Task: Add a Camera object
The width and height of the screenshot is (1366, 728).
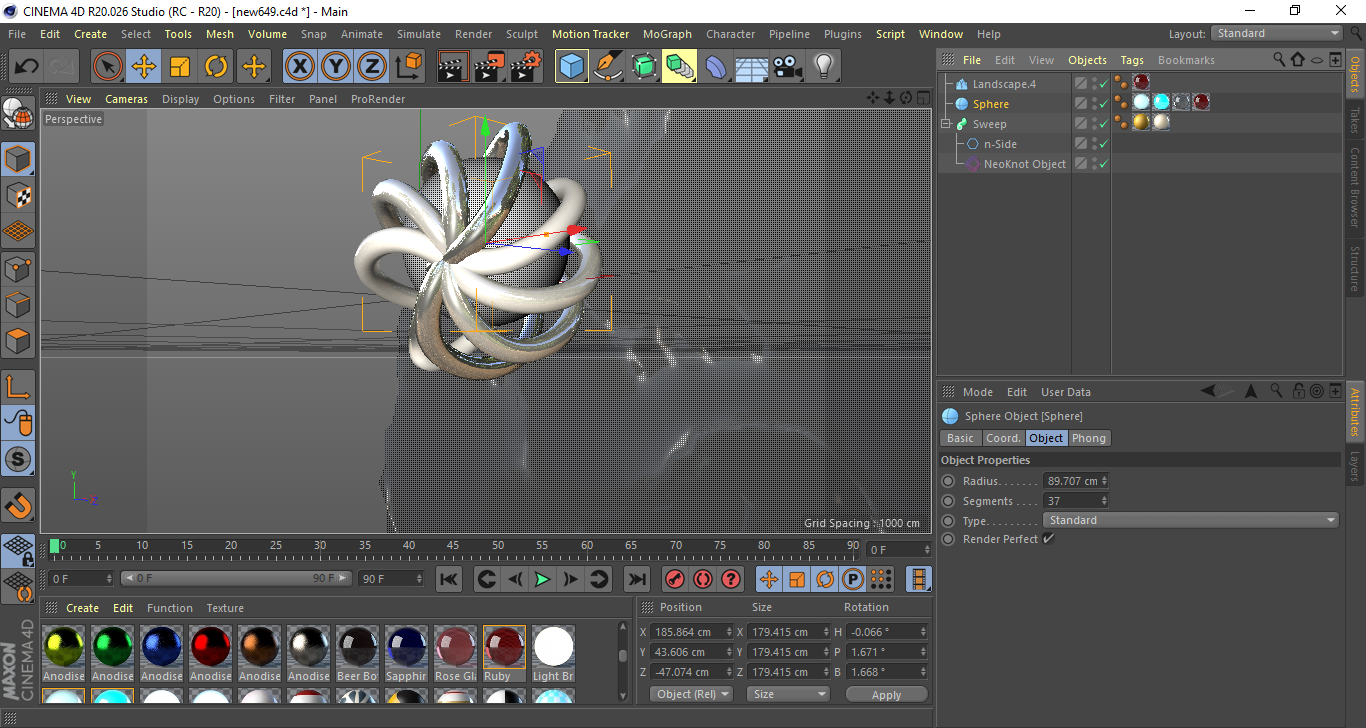Action: tap(788, 67)
